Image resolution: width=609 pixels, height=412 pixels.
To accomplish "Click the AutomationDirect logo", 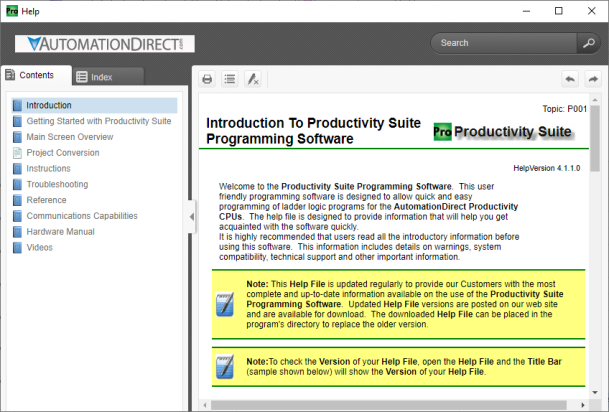I will tap(98, 44).
